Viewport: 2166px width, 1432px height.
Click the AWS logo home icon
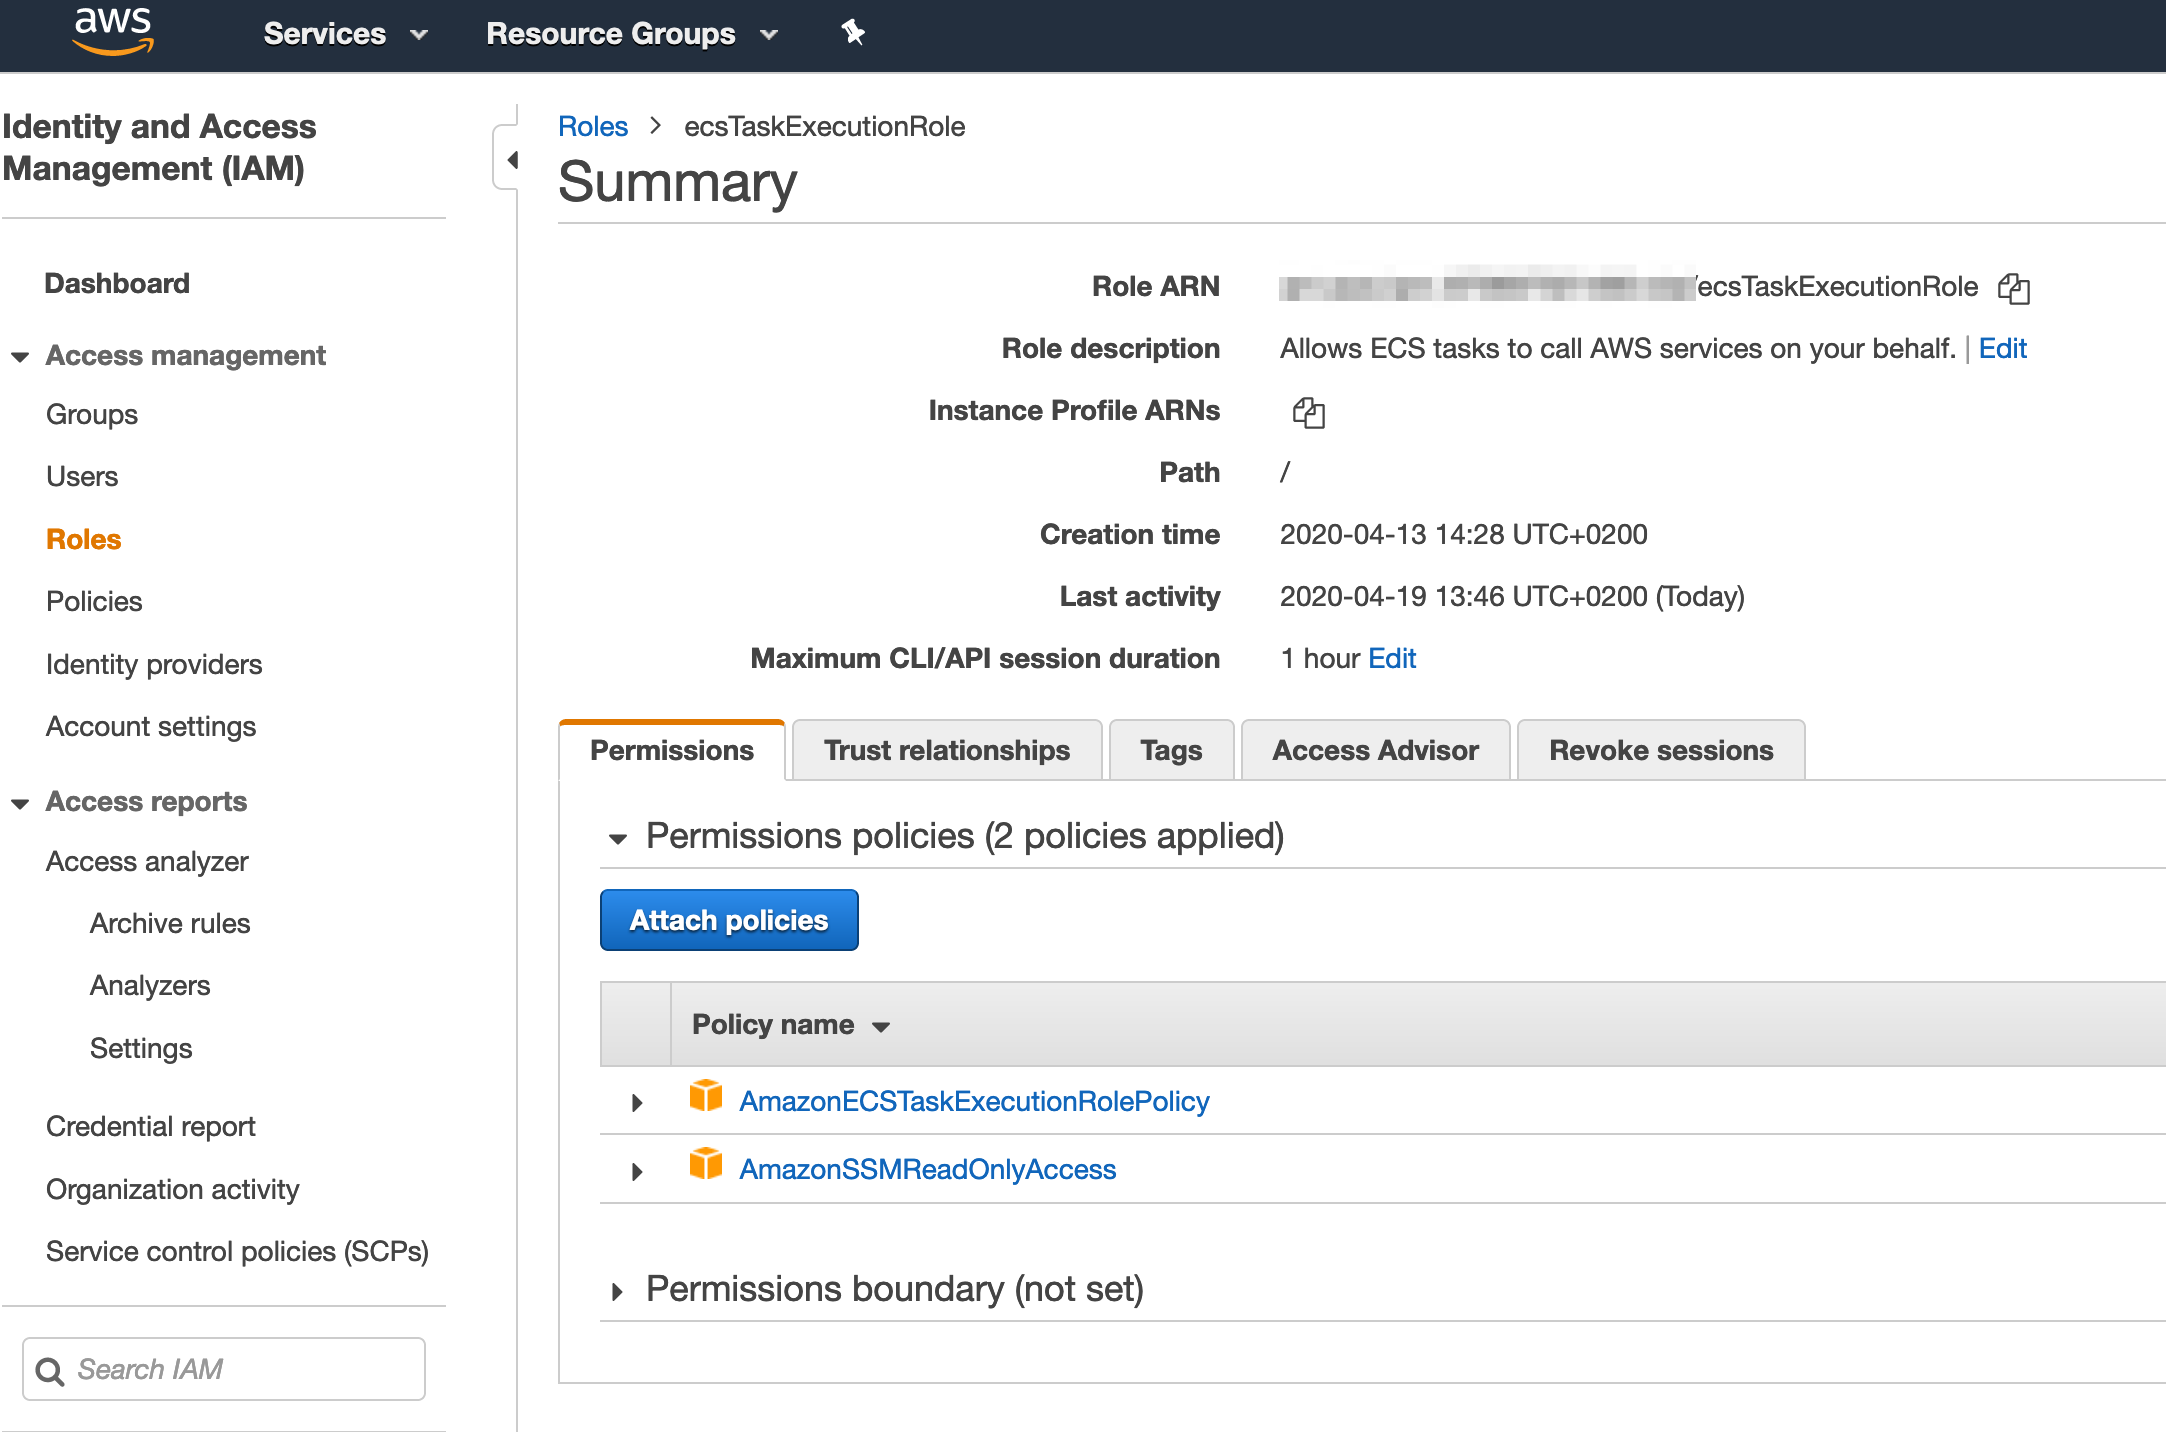(113, 30)
